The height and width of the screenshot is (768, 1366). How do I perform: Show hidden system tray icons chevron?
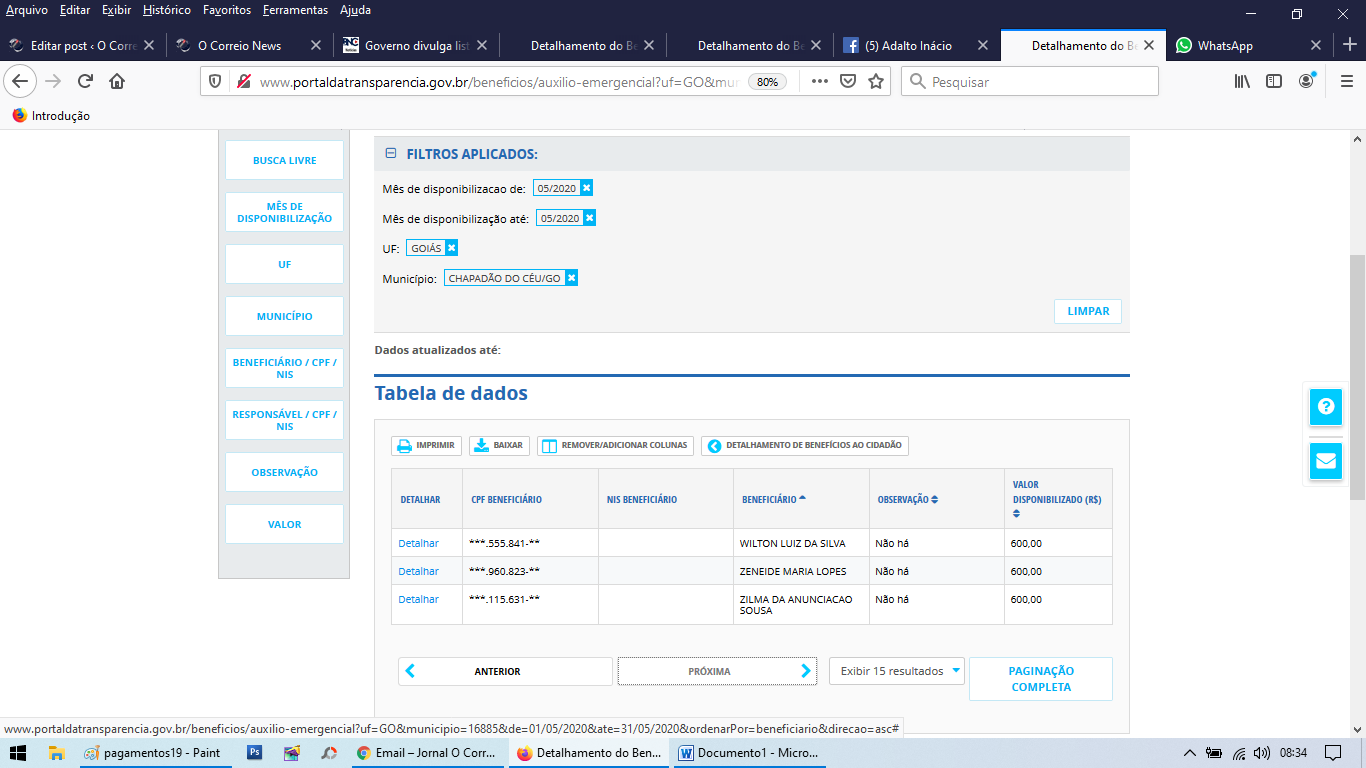click(x=1189, y=753)
